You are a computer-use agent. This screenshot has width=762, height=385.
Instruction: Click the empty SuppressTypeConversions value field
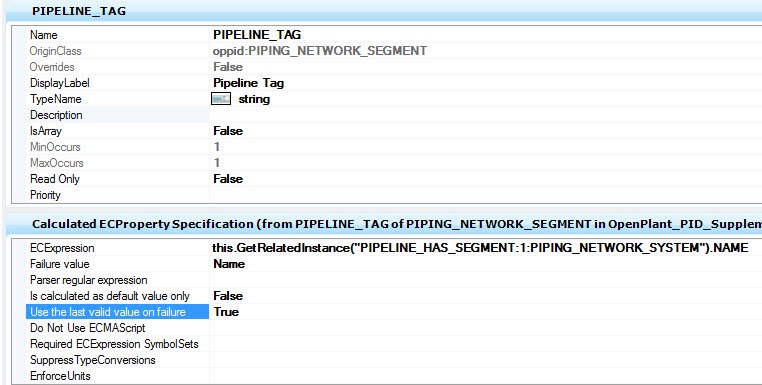click(486, 360)
